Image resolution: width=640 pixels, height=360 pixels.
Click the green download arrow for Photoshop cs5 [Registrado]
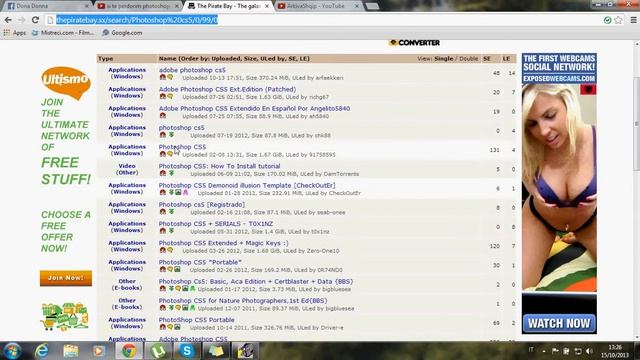tap(171, 211)
